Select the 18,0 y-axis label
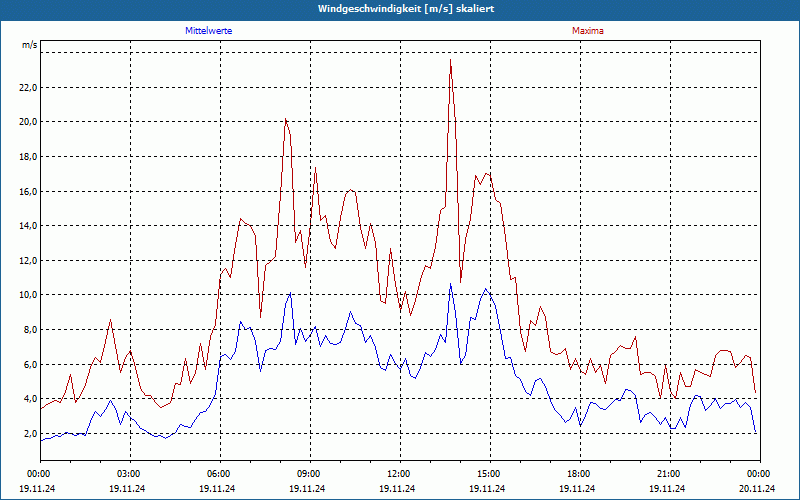 (28, 157)
